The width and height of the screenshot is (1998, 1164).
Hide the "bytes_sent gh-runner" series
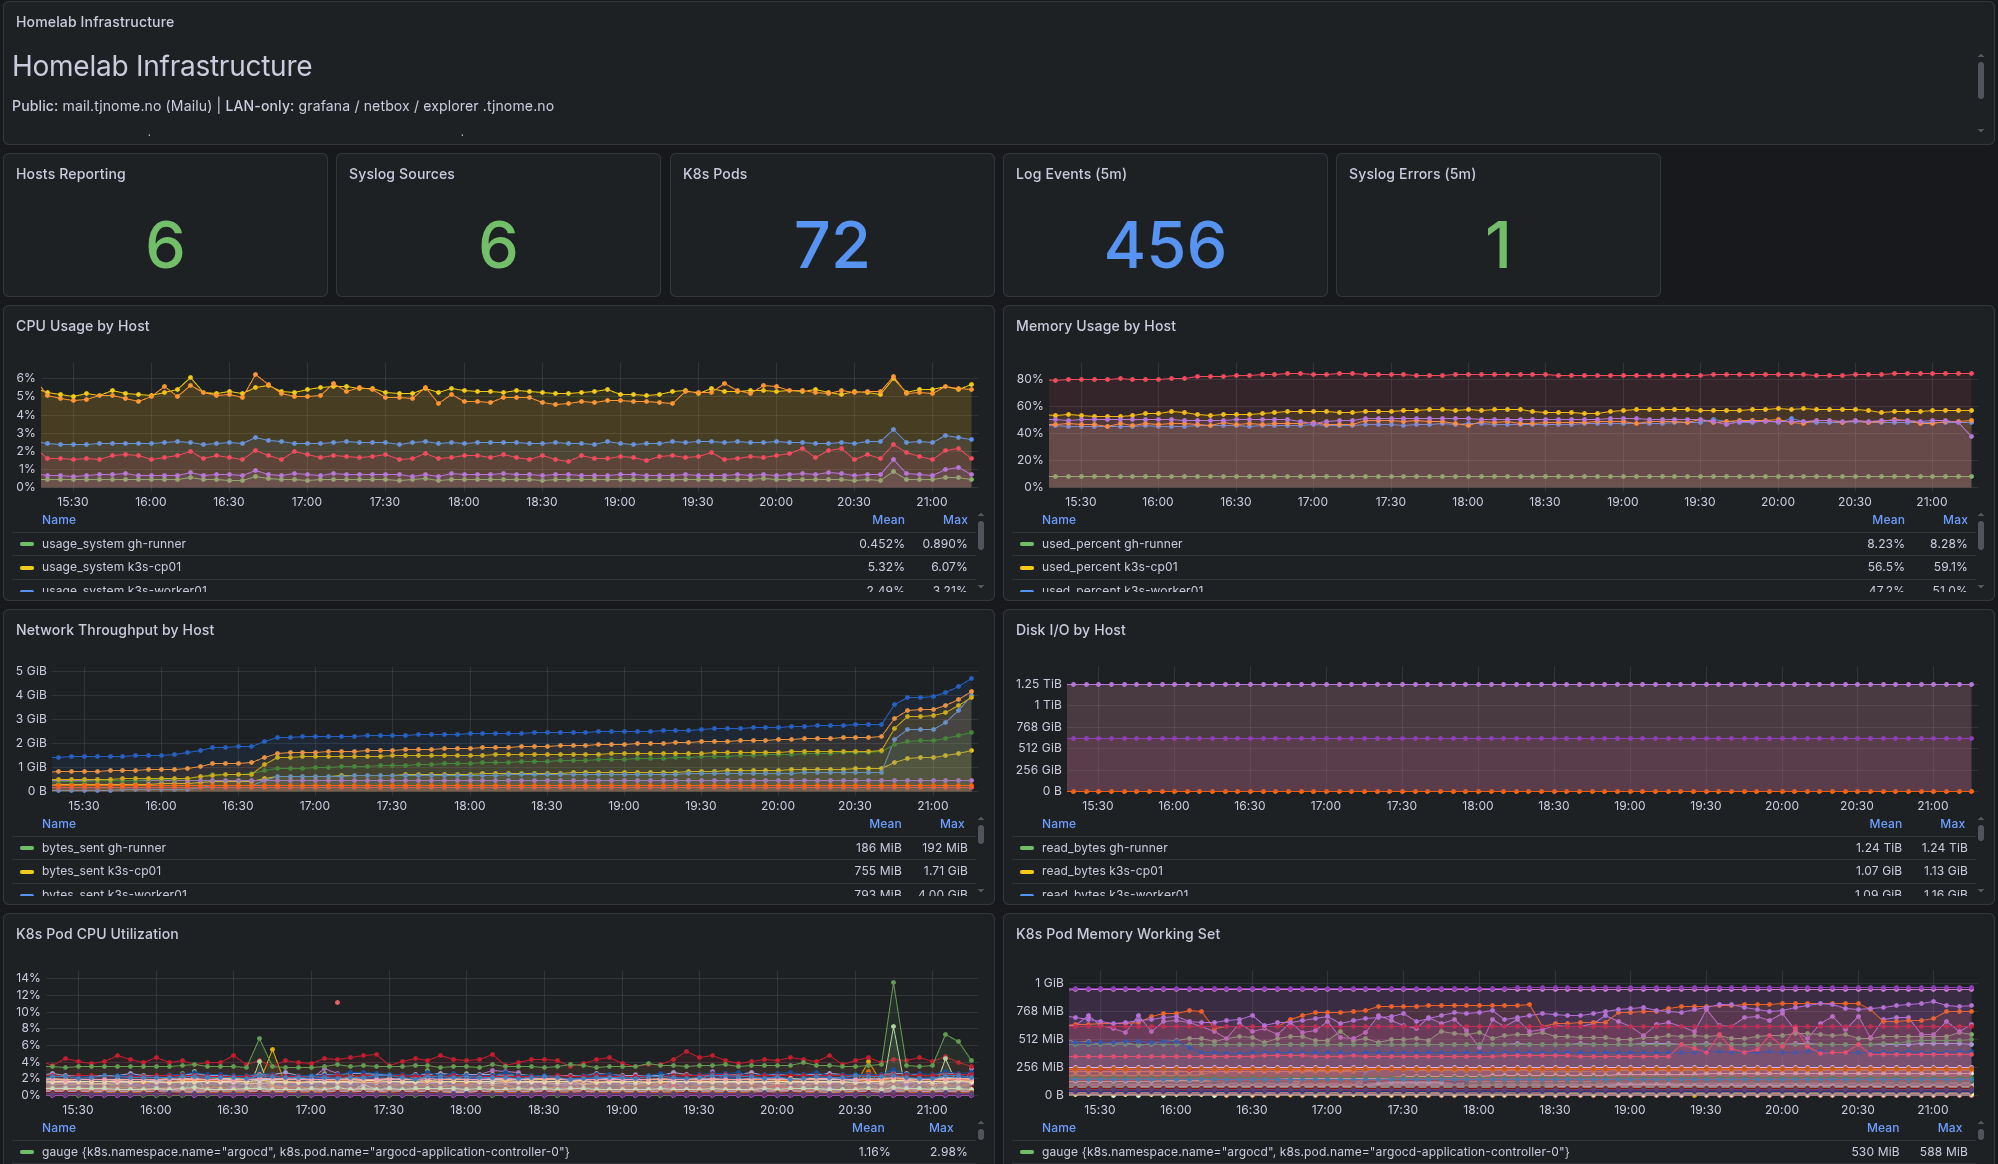(103, 848)
